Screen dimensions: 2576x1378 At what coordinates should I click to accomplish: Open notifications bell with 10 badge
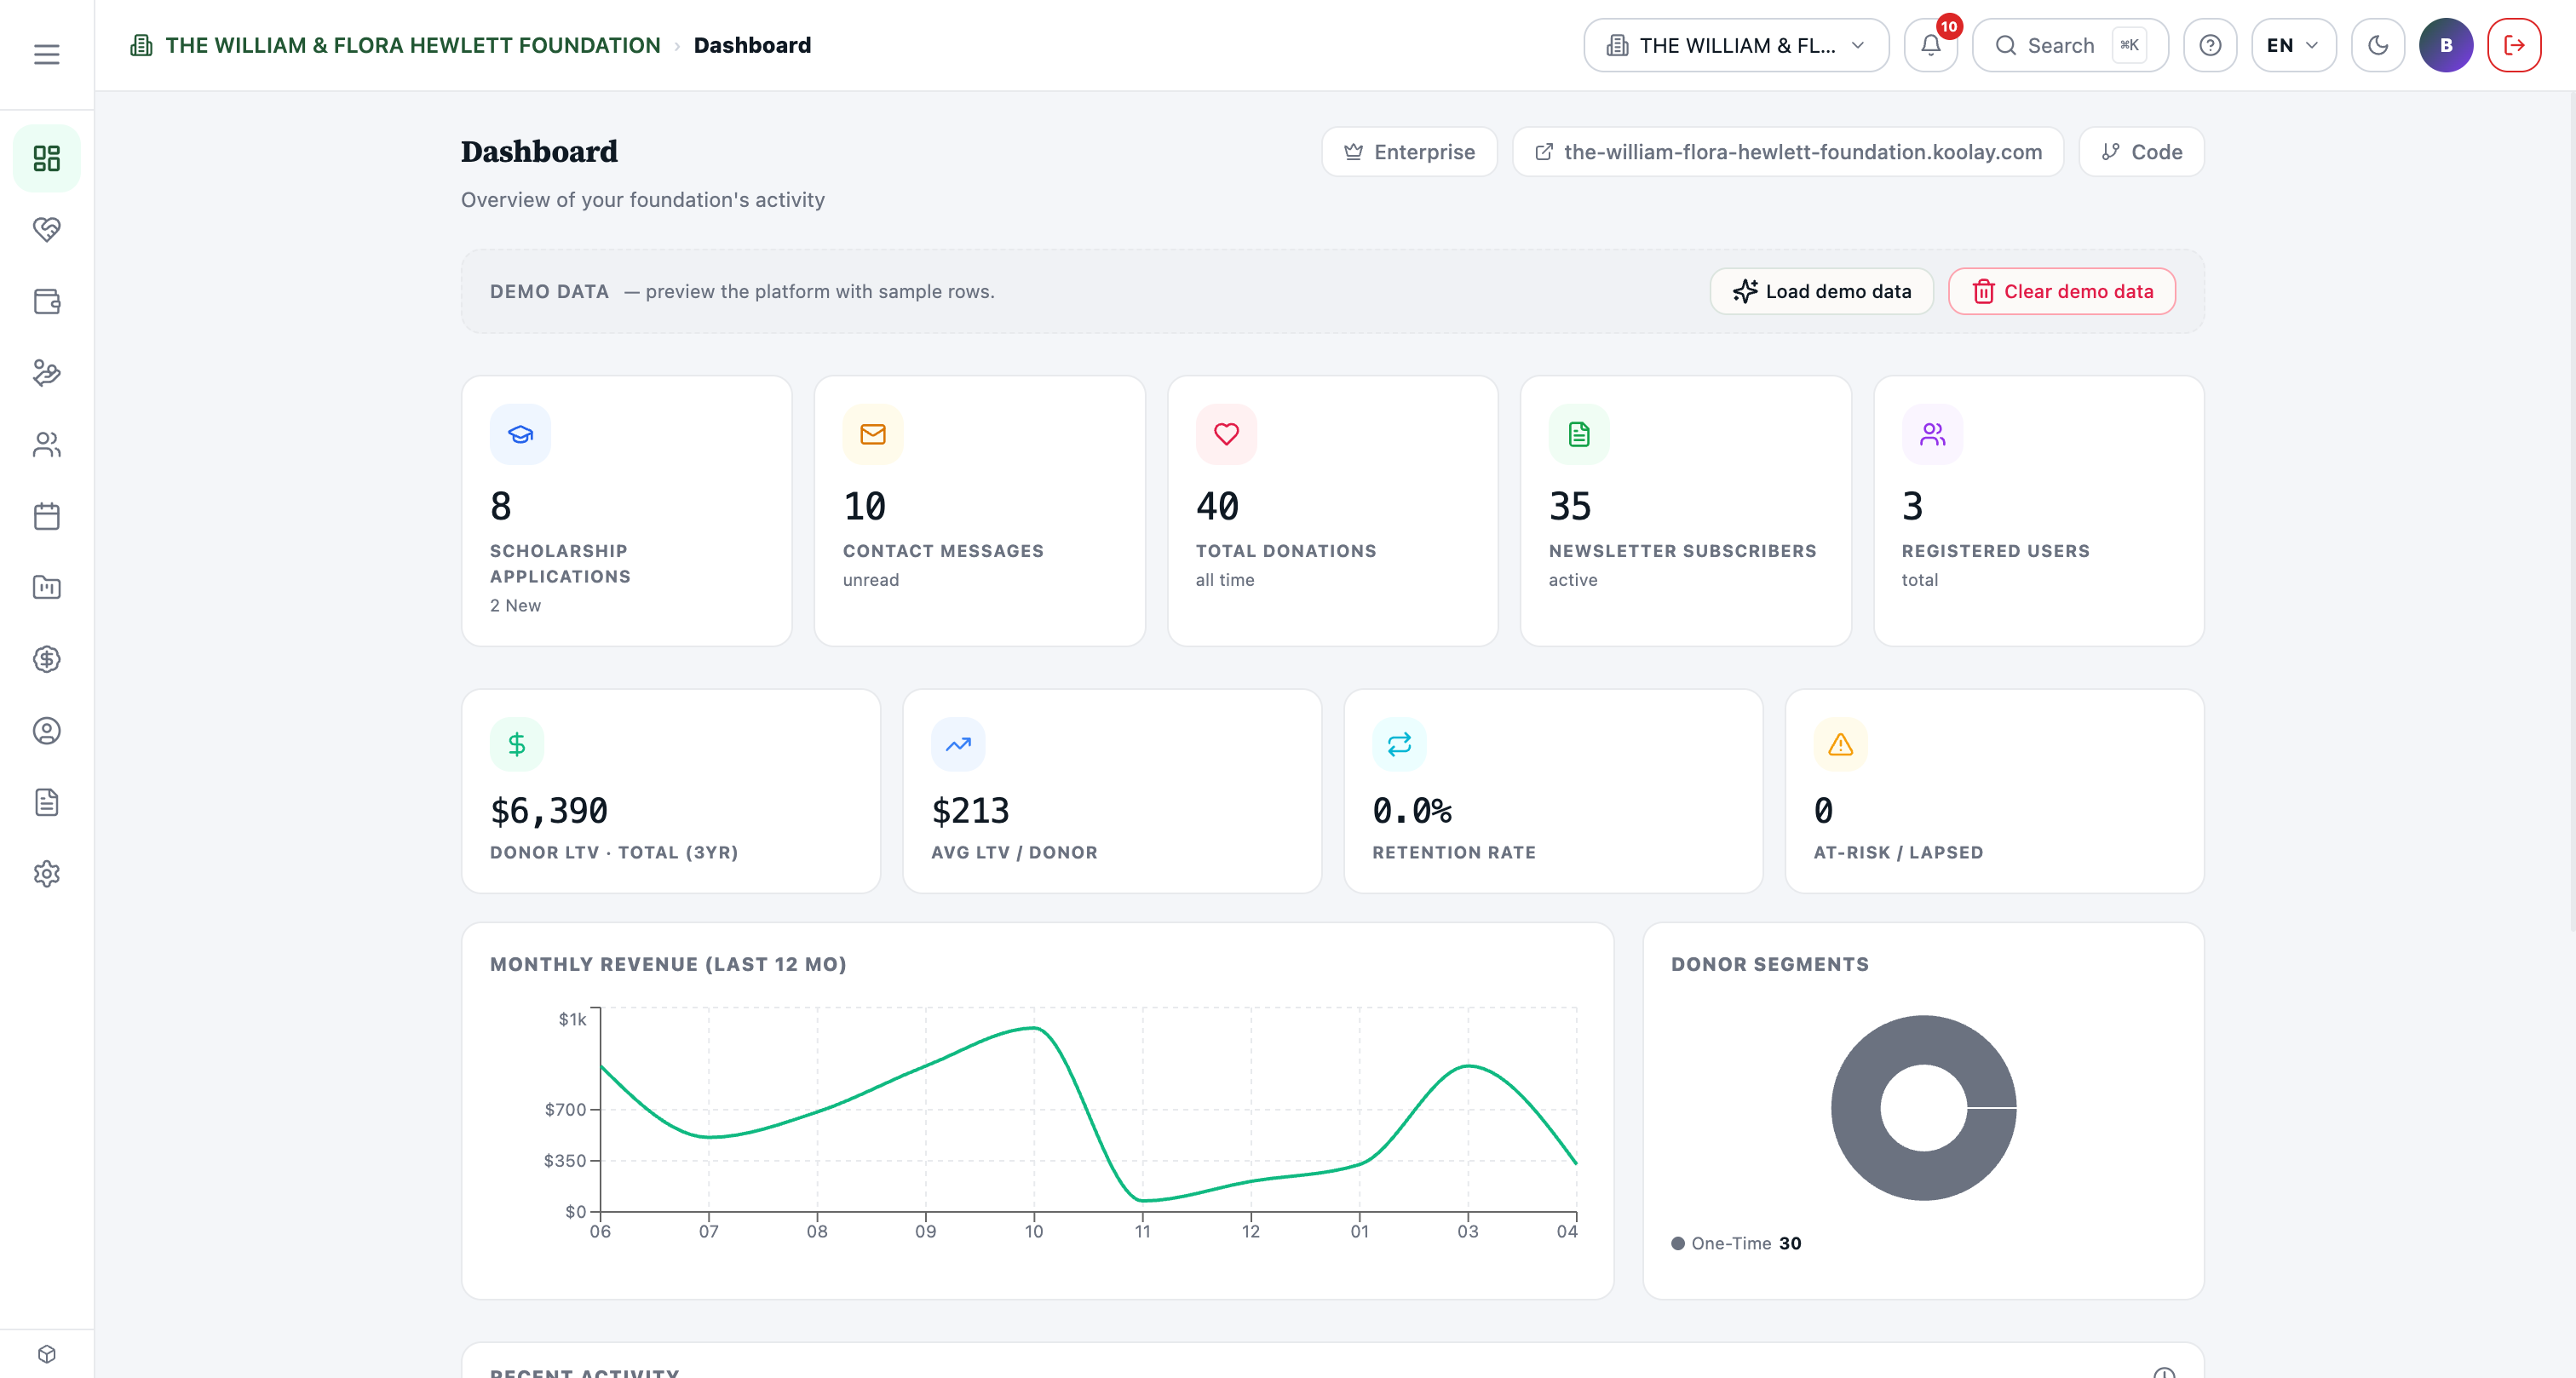1930,45
